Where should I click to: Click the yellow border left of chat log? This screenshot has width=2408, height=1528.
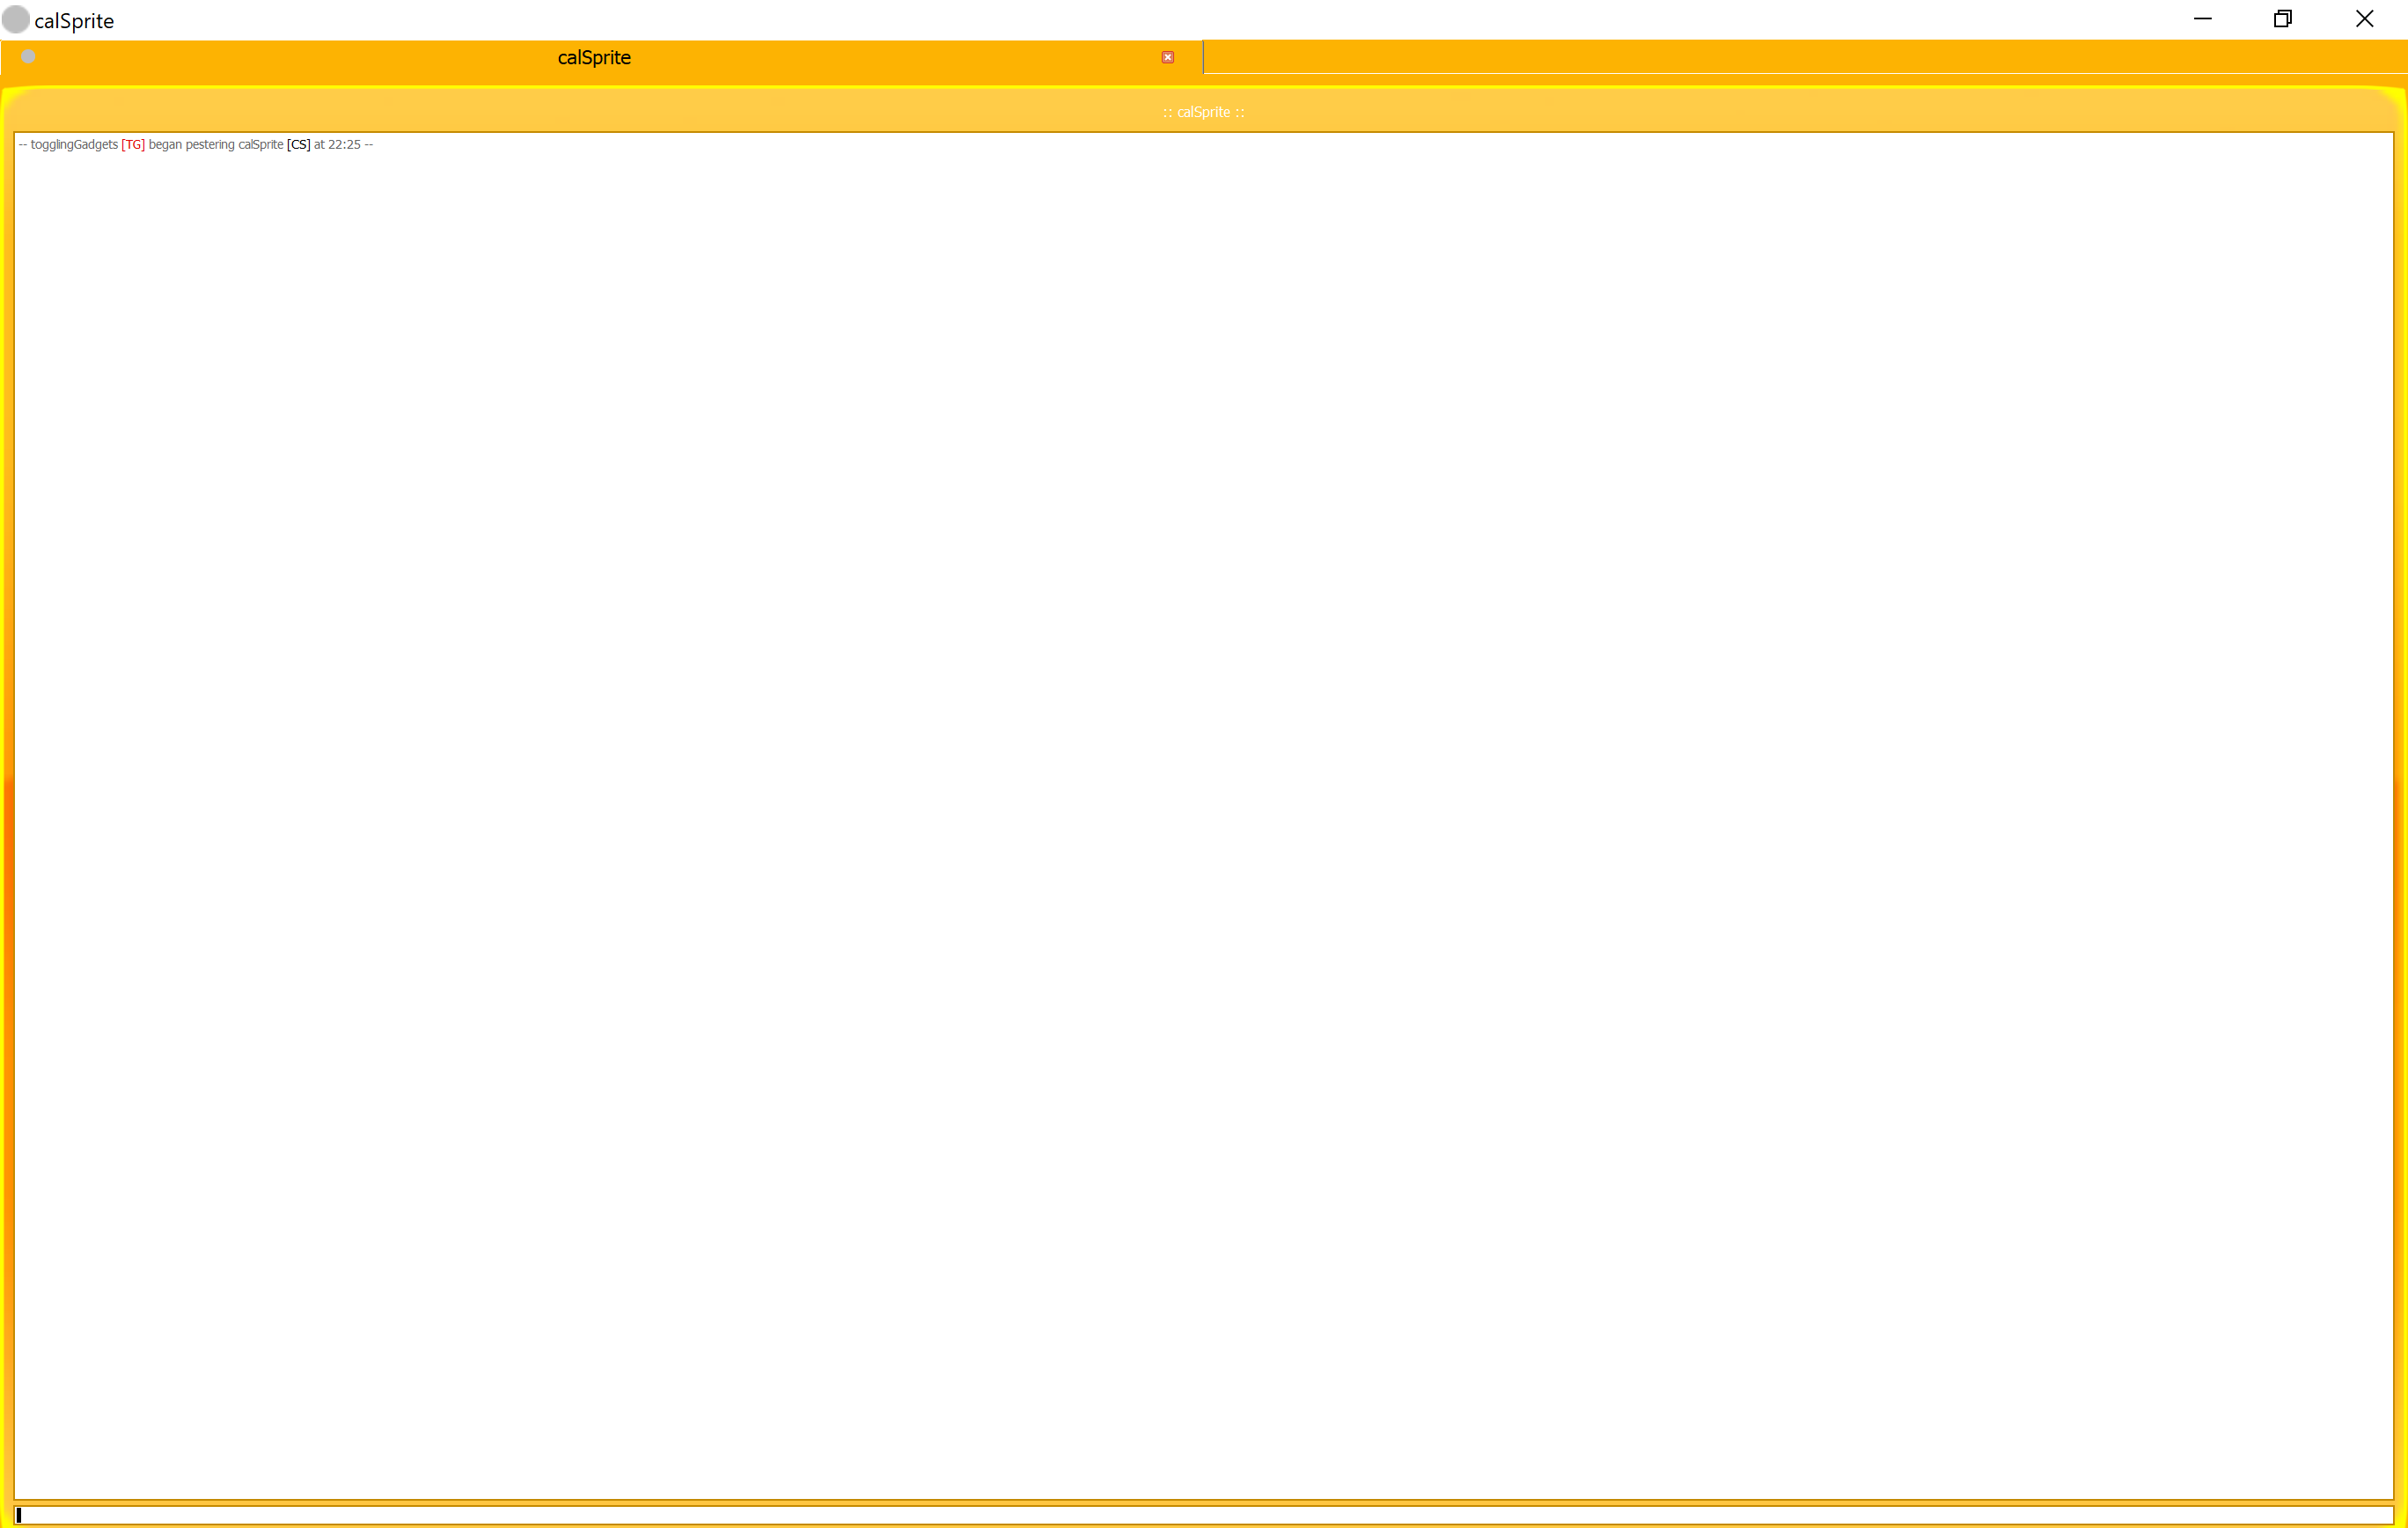[7, 800]
